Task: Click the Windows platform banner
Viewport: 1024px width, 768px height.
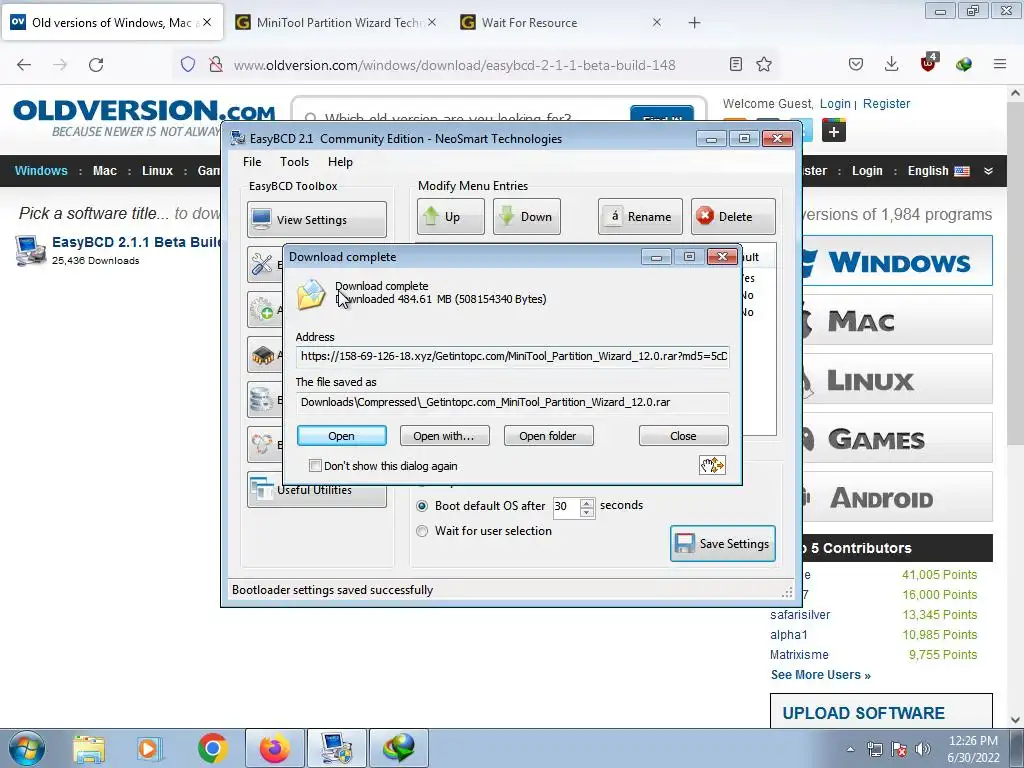Action: [895, 261]
